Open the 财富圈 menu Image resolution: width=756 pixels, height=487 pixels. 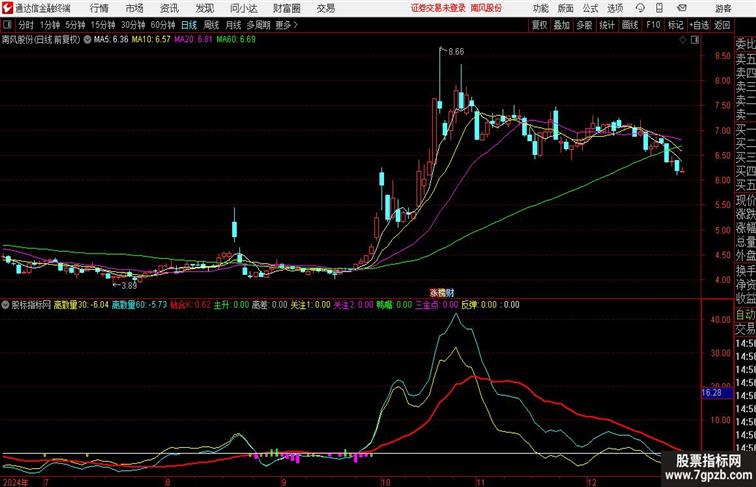point(286,8)
